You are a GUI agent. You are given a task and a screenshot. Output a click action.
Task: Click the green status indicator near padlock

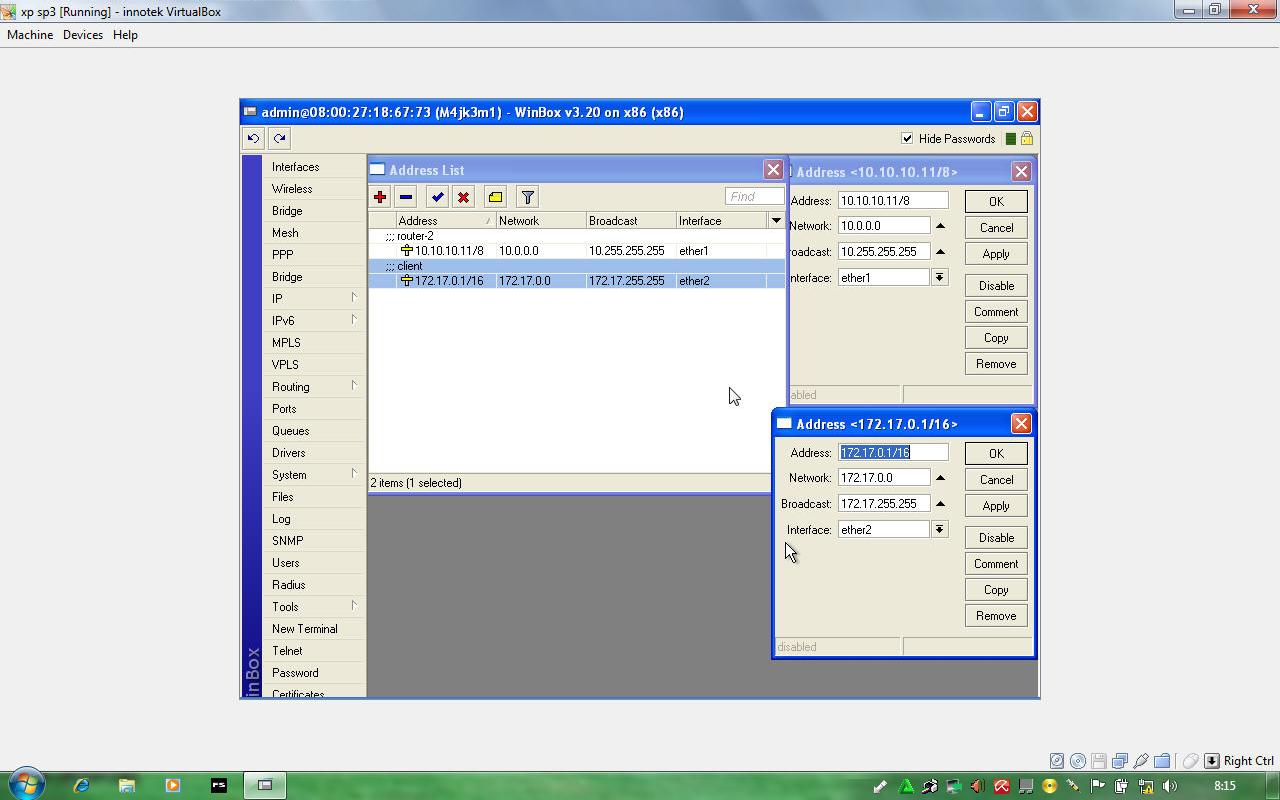1010,139
